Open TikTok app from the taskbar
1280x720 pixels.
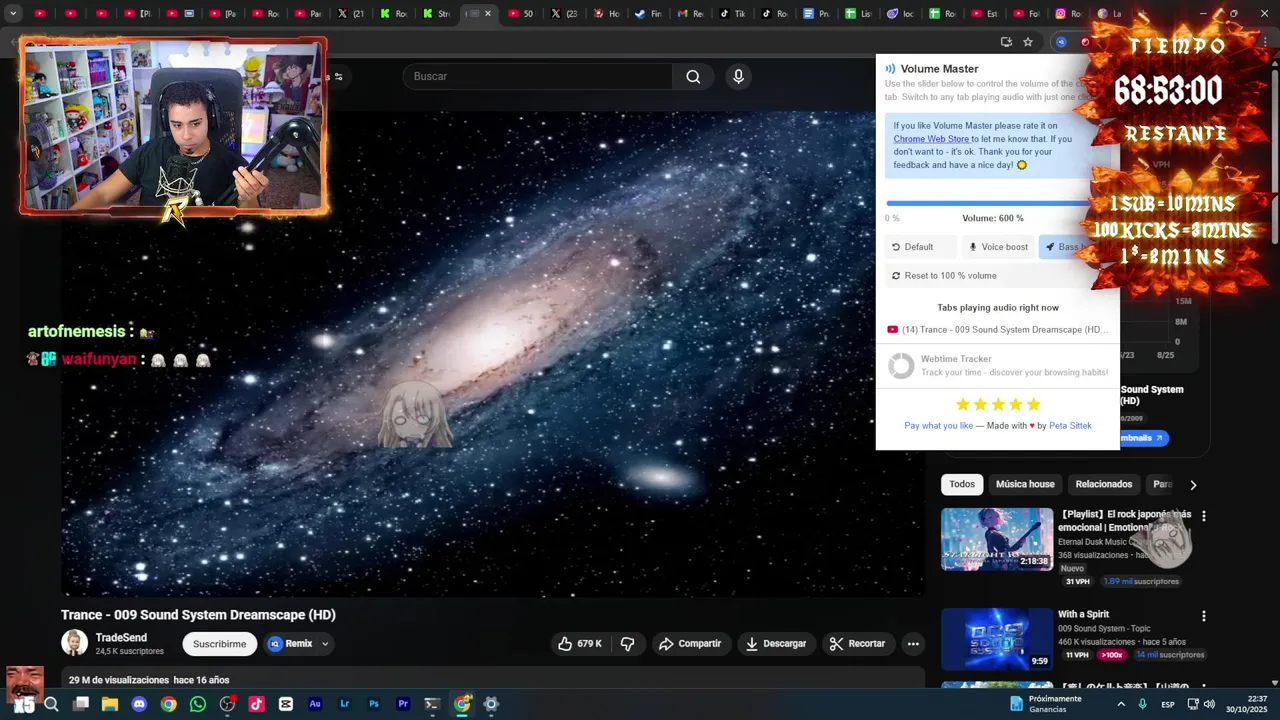pyautogui.click(x=257, y=704)
